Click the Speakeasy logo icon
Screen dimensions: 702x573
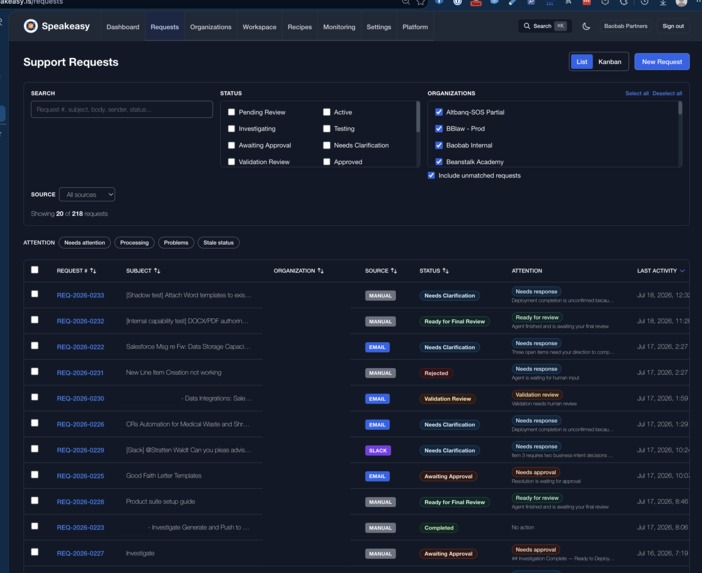(x=30, y=26)
